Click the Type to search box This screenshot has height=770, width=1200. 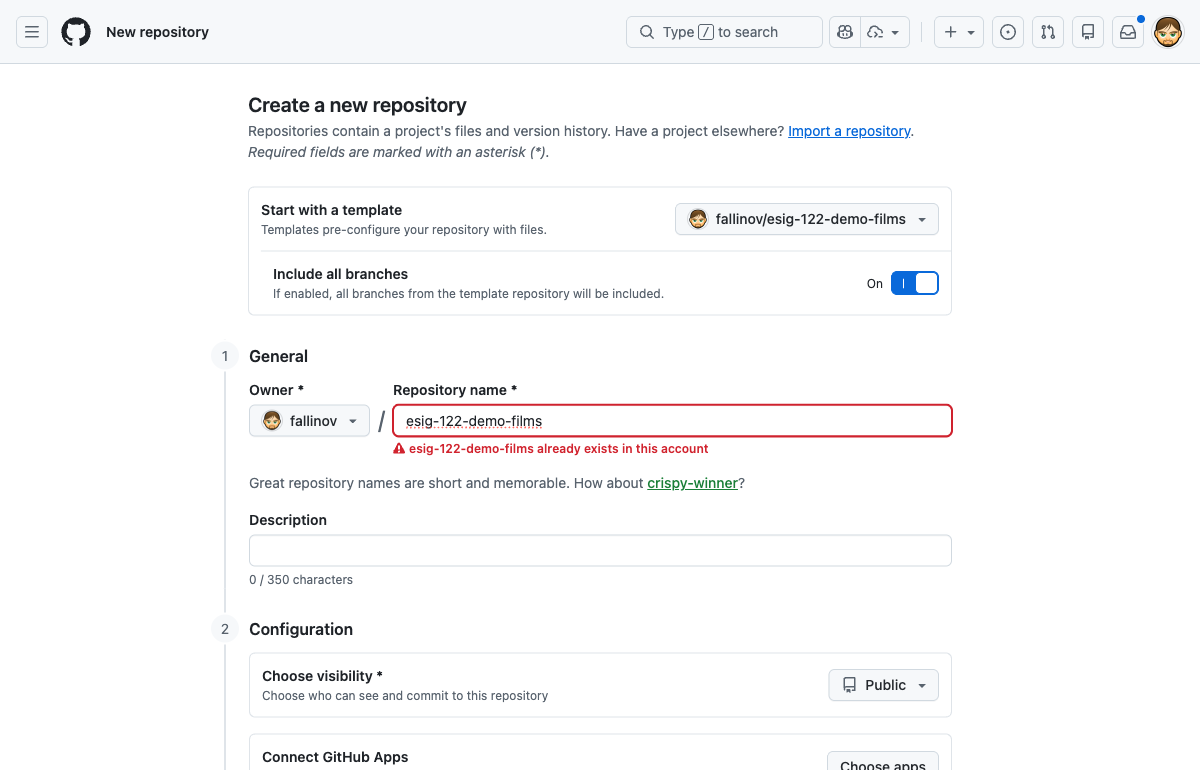[x=724, y=32]
